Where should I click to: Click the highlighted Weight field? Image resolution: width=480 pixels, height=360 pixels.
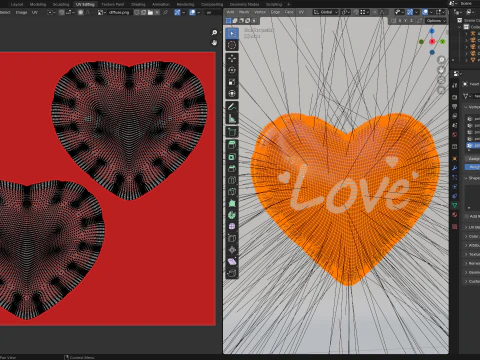tap(473, 167)
